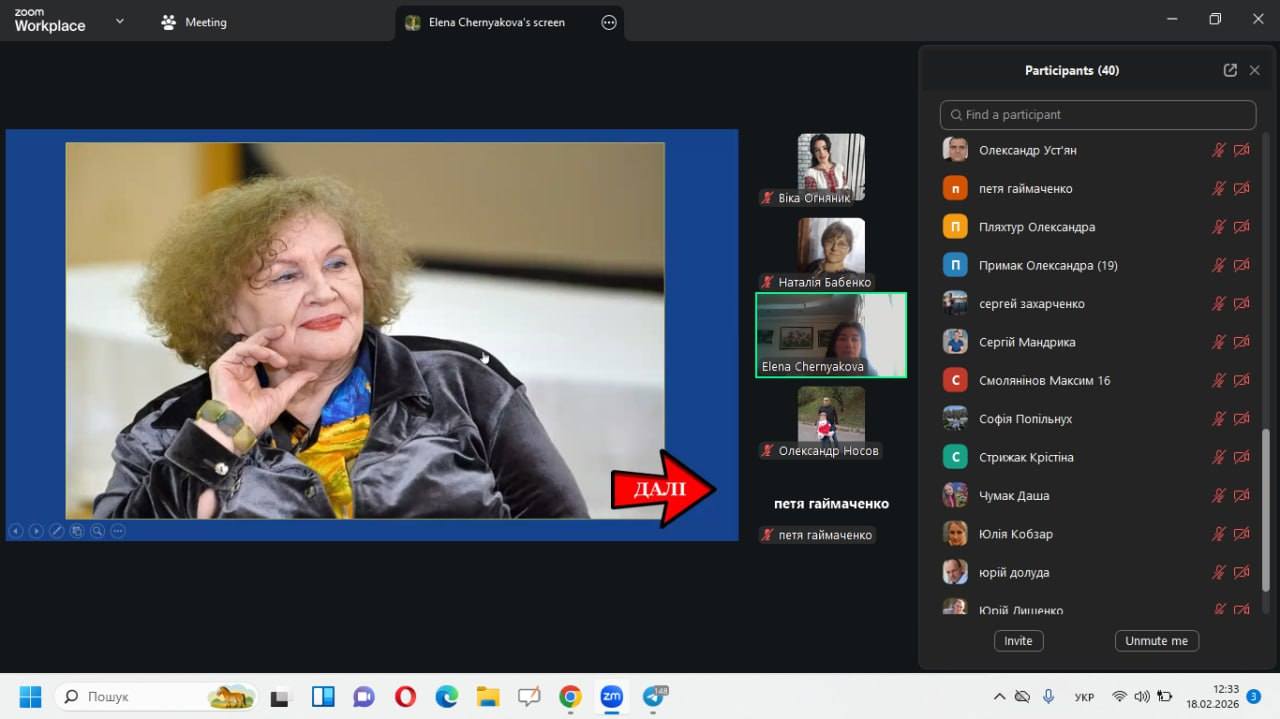Pop out the Participants panel
Screen dimensions: 1280x719
pyautogui.click(x=1230, y=70)
